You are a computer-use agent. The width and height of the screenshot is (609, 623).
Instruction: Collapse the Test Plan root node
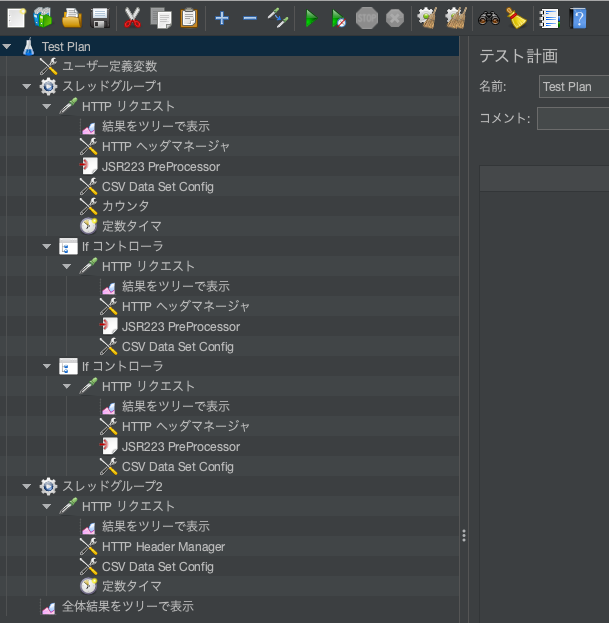tap(6, 46)
